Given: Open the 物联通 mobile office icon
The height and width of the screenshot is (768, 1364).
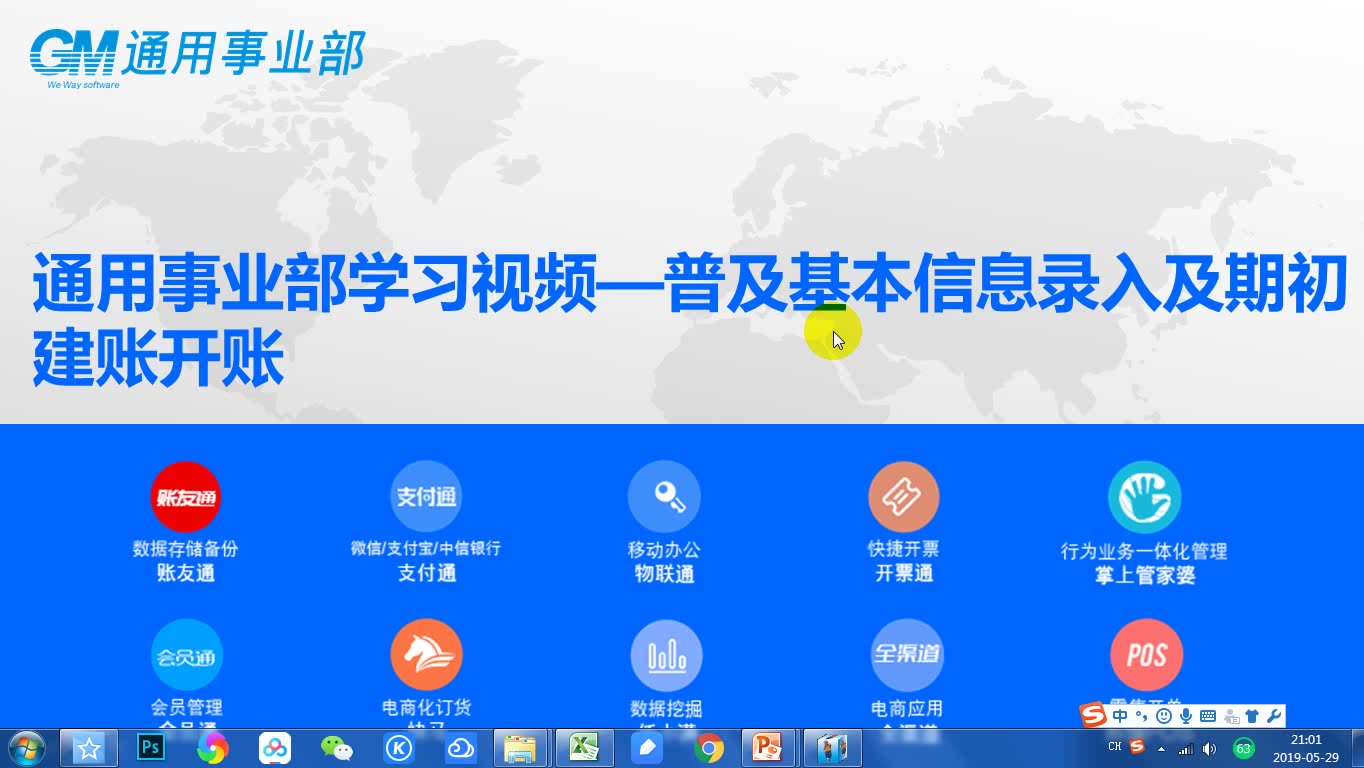Looking at the screenshot, I should 664,497.
